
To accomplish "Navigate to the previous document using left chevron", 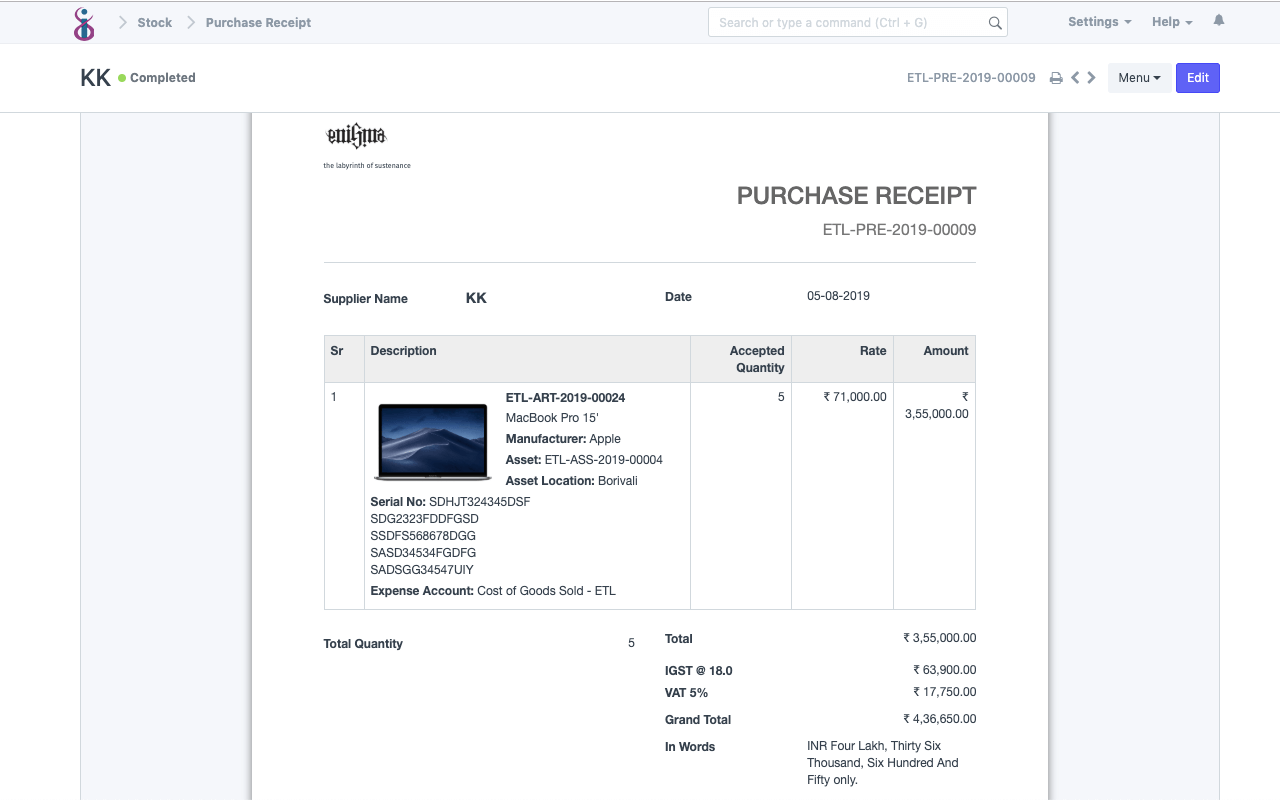I will [x=1074, y=77].
